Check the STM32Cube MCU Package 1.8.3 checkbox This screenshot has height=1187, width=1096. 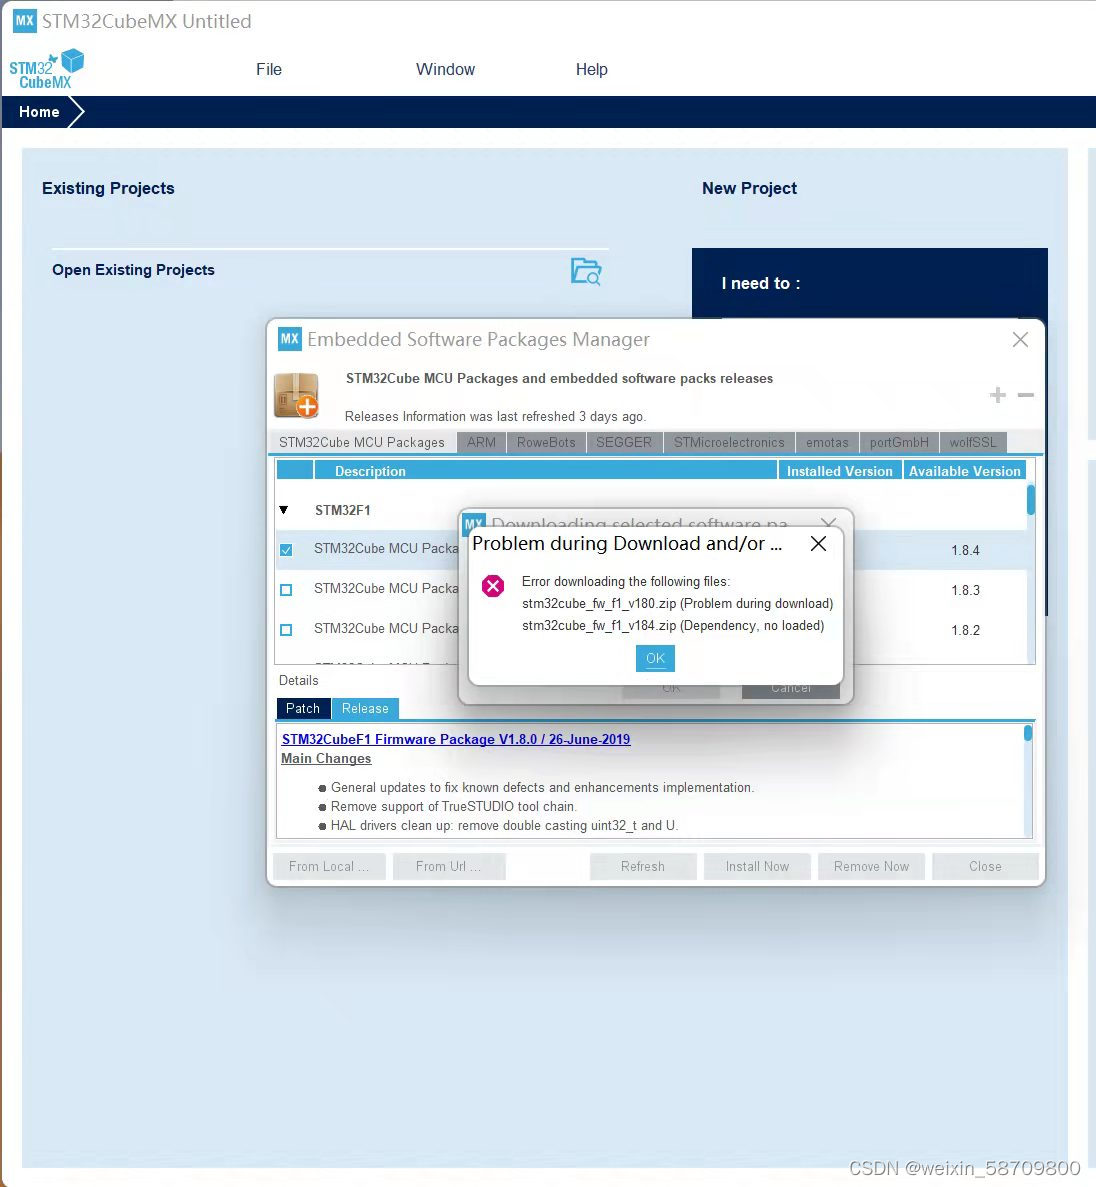coord(286,590)
